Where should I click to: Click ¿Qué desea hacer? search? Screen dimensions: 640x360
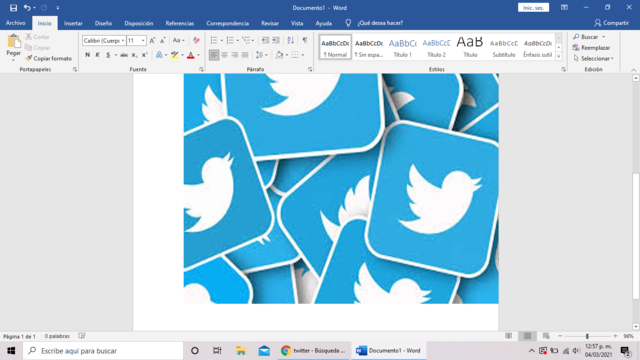(x=380, y=23)
